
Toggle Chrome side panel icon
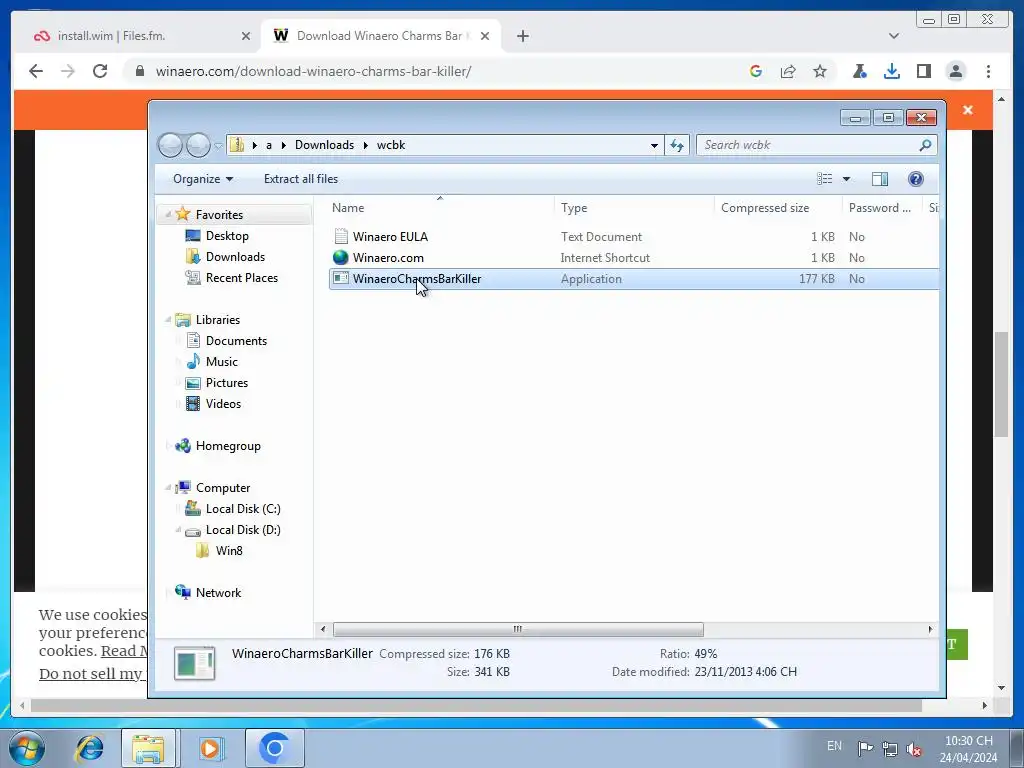(923, 71)
